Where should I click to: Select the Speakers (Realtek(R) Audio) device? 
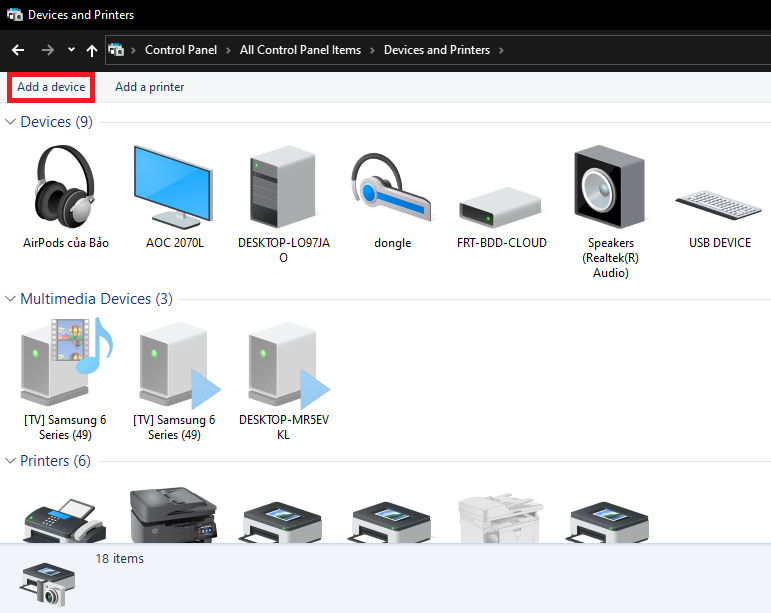tap(610, 187)
